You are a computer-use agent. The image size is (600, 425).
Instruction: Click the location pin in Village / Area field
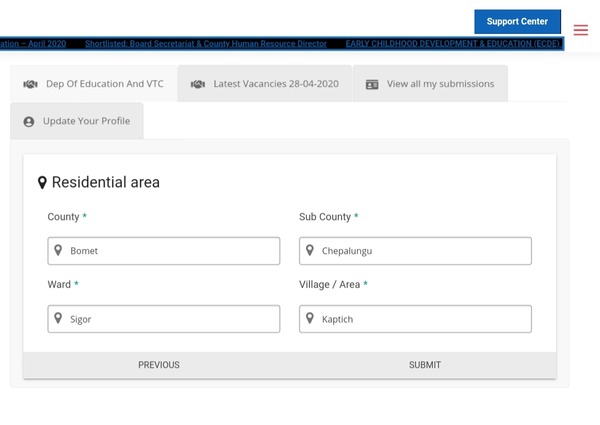click(x=311, y=319)
